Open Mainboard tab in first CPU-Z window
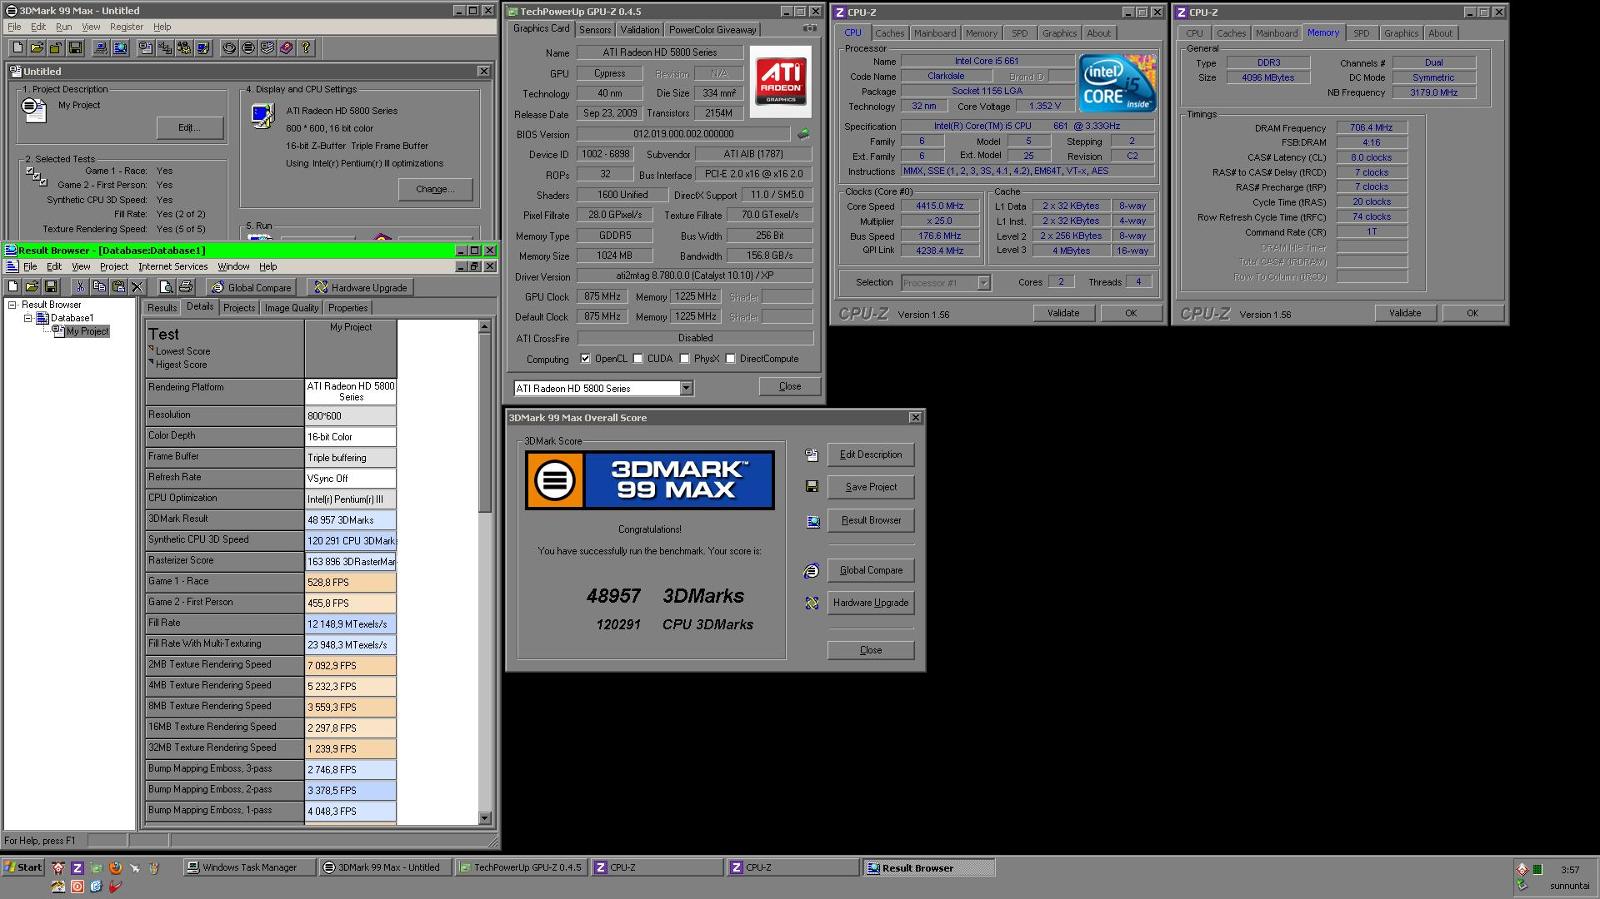The width and height of the screenshot is (1600, 899). coord(935,33)
